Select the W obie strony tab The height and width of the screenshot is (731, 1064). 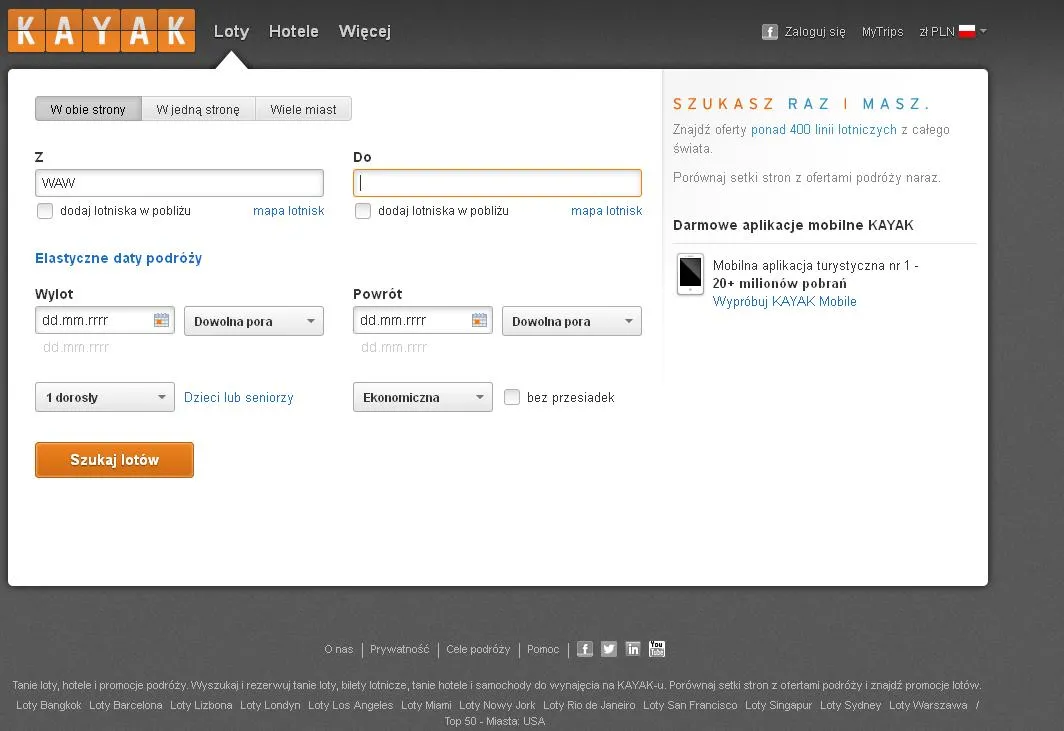[x=88, y=109]
